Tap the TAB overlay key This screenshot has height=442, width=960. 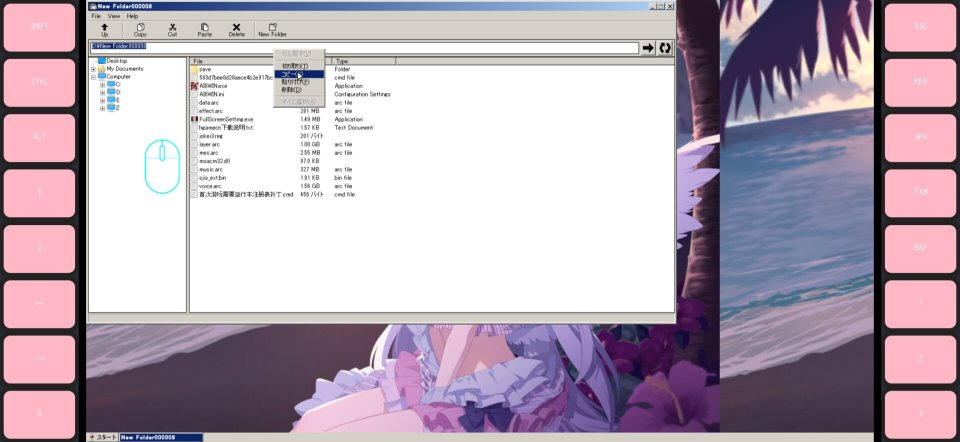920,193
